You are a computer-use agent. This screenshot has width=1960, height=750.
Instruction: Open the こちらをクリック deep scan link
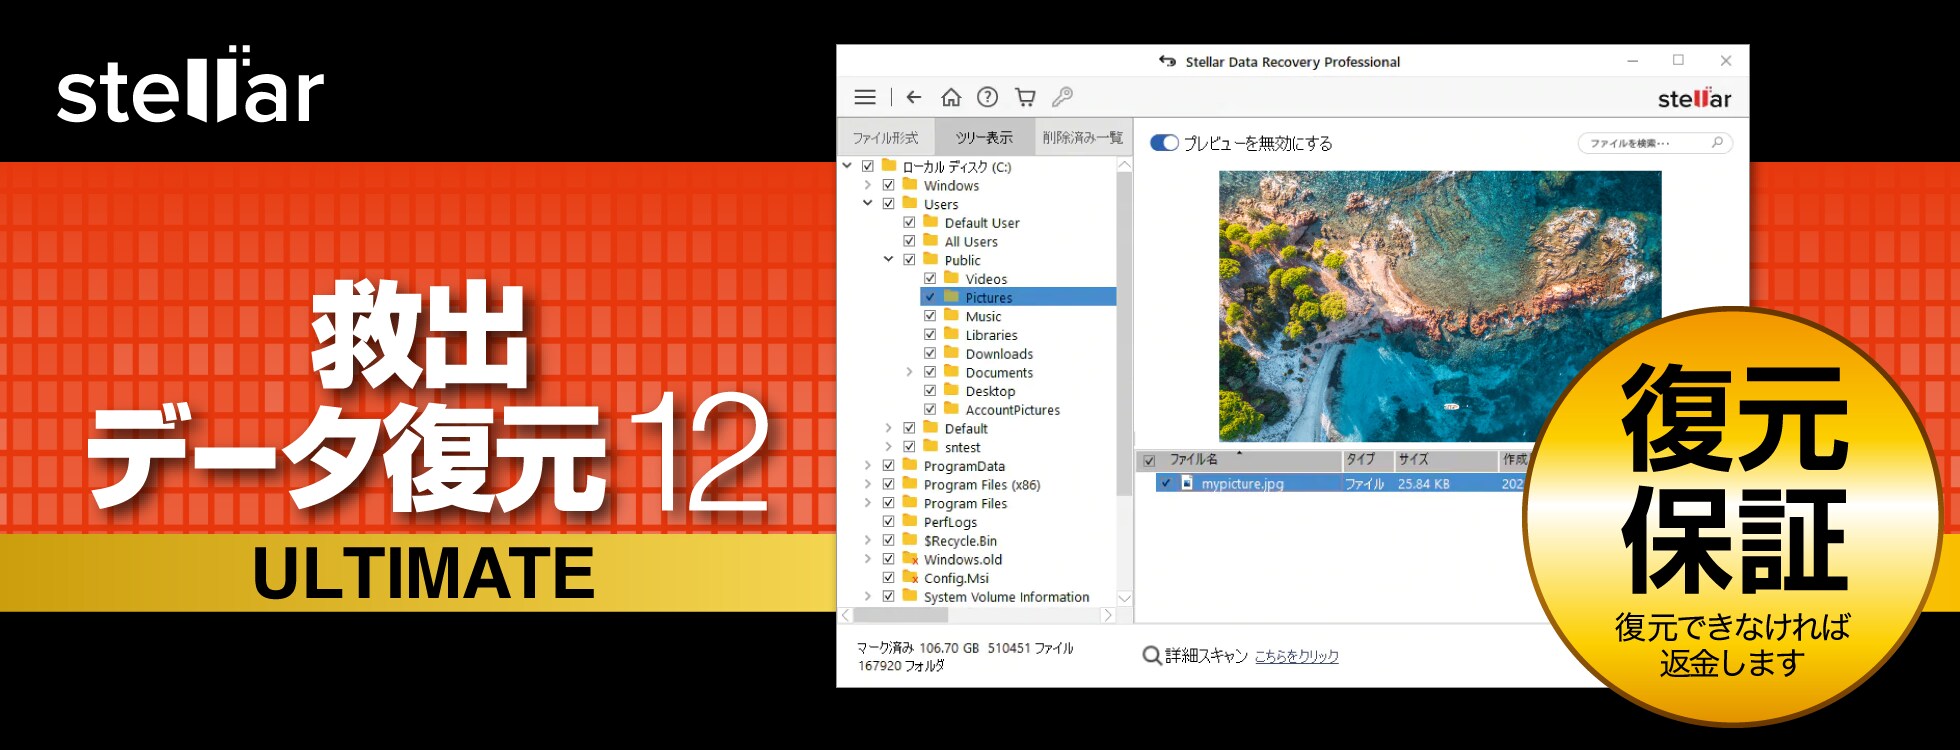pos(1297,656)
